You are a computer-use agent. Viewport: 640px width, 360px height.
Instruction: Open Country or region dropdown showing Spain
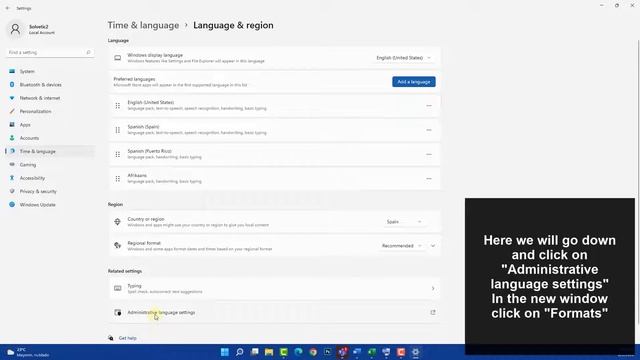403,222
